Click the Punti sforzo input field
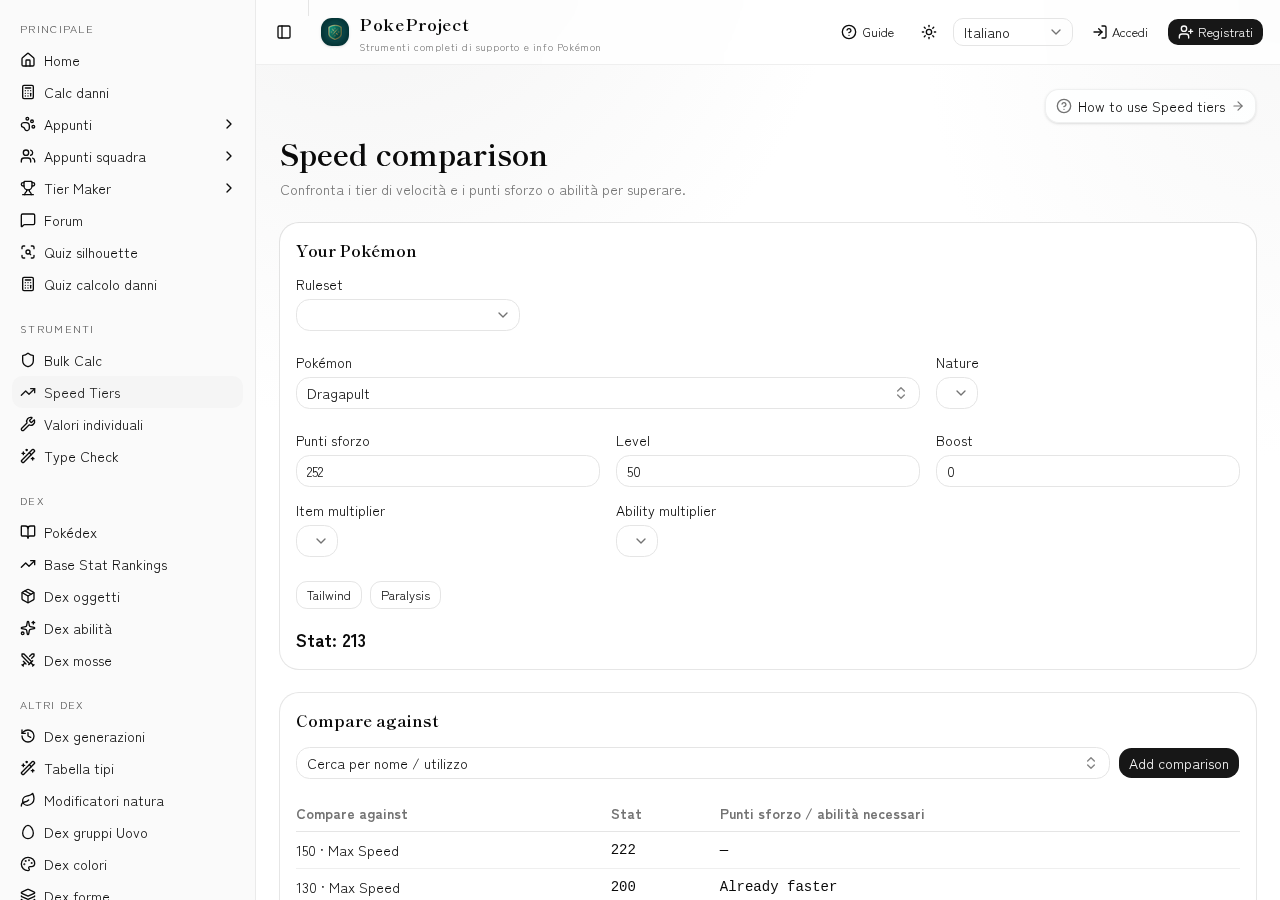The height and width of the screenshot is (900, 1280). pos(448,471)
